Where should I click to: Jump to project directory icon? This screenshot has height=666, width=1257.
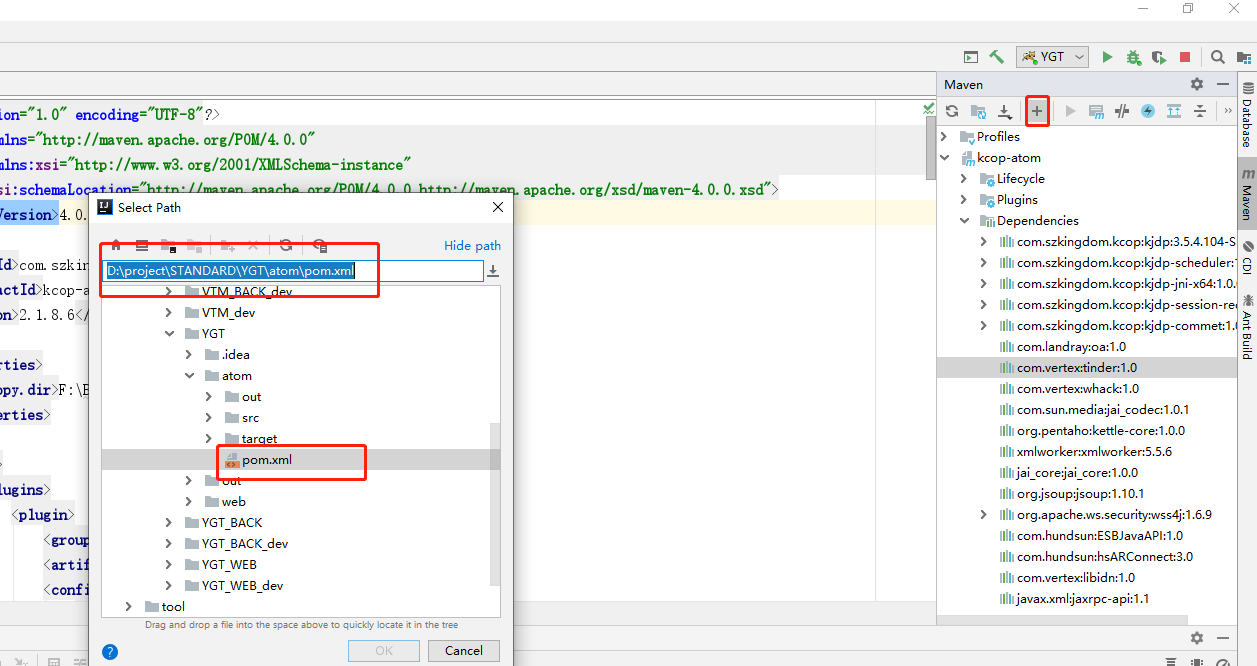pos(168,245)
